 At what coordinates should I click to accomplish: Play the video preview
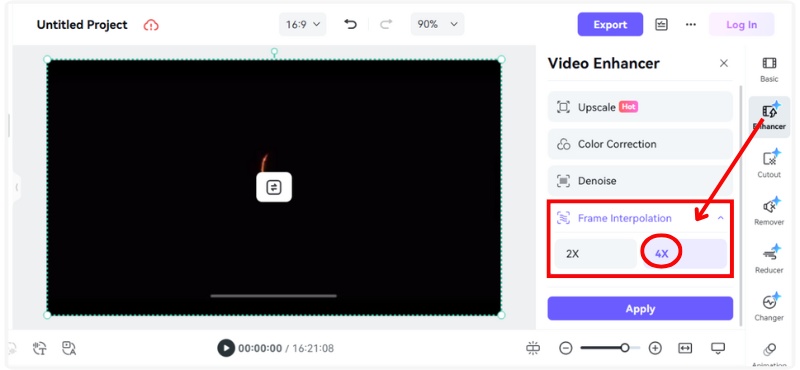pos(226,348)
